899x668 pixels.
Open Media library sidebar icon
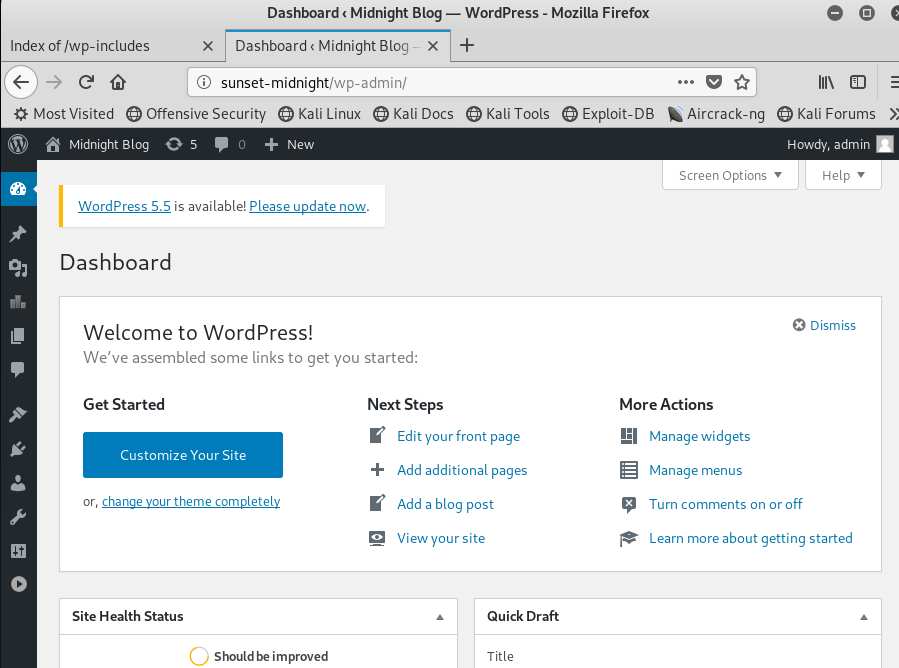pos(18,268)
